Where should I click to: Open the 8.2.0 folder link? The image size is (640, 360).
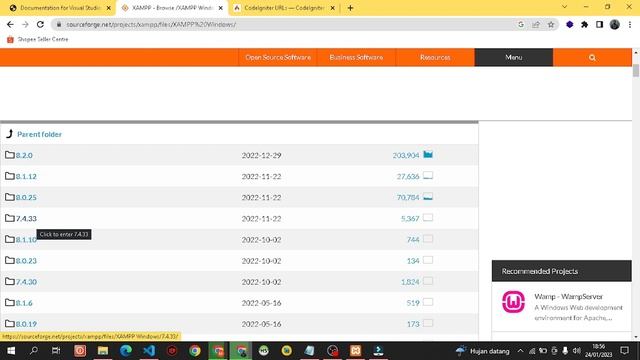pos(24,155)
